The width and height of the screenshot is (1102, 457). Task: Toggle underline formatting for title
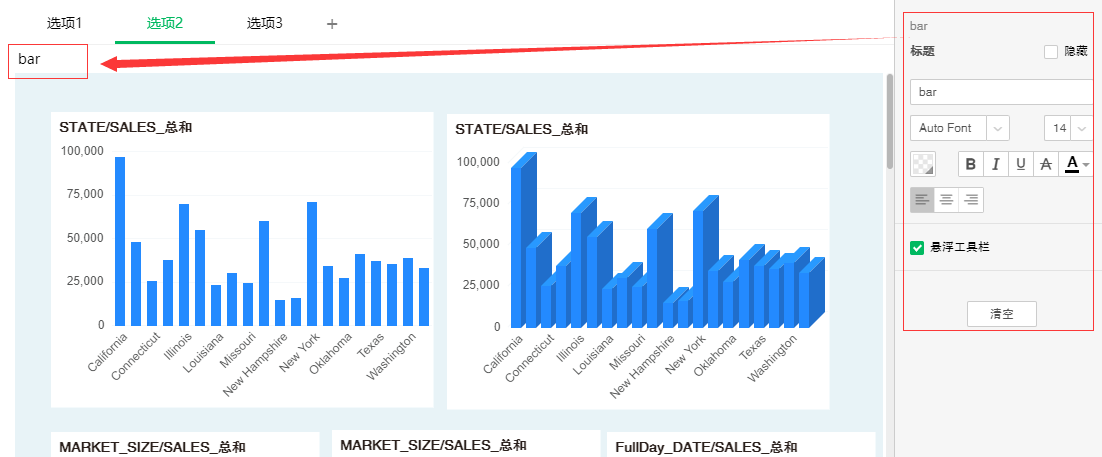pos(1020,164)
